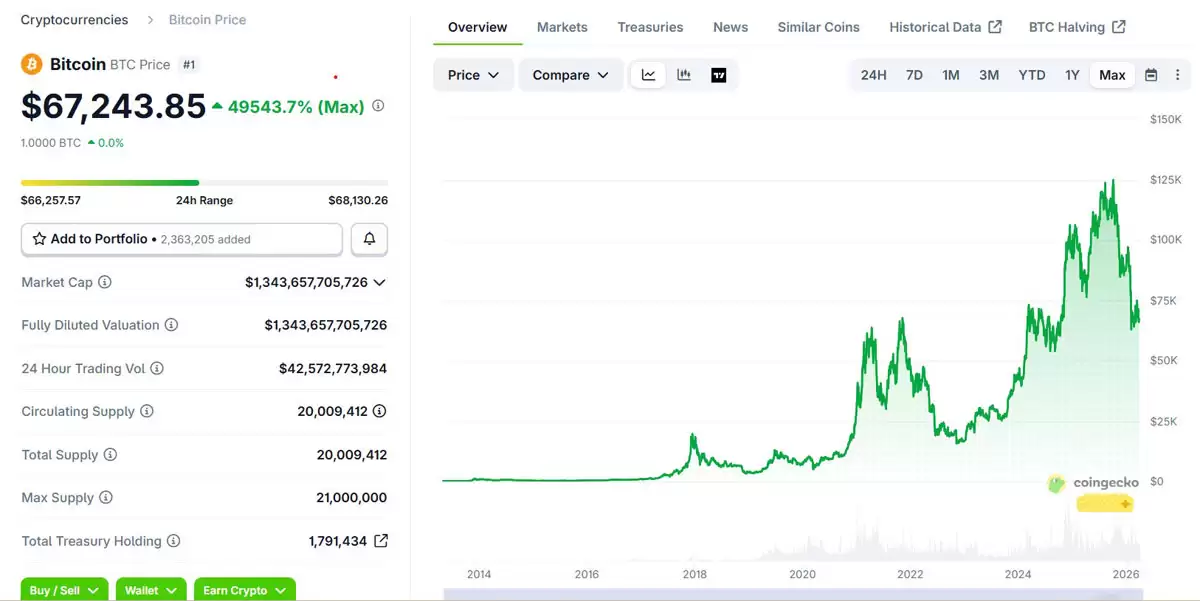
Task: Select the 7D time range
Action: coord(914,75)
